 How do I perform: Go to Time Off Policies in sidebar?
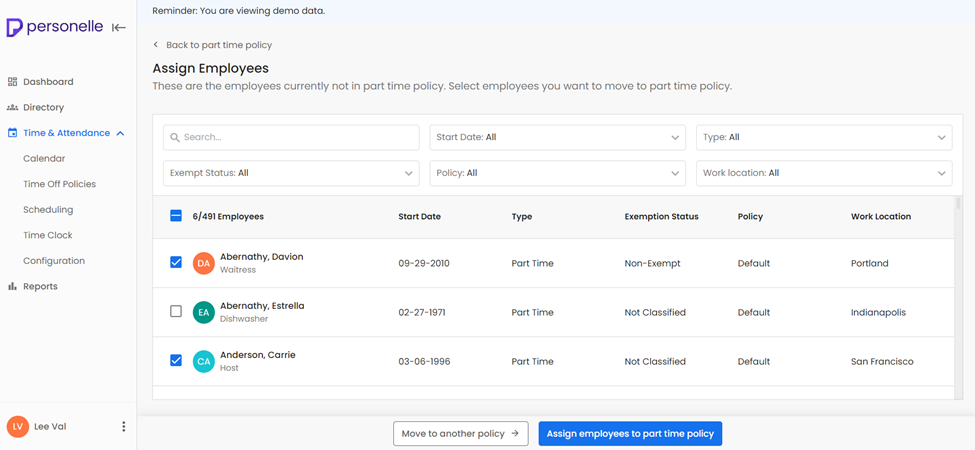tap(59, 184)
